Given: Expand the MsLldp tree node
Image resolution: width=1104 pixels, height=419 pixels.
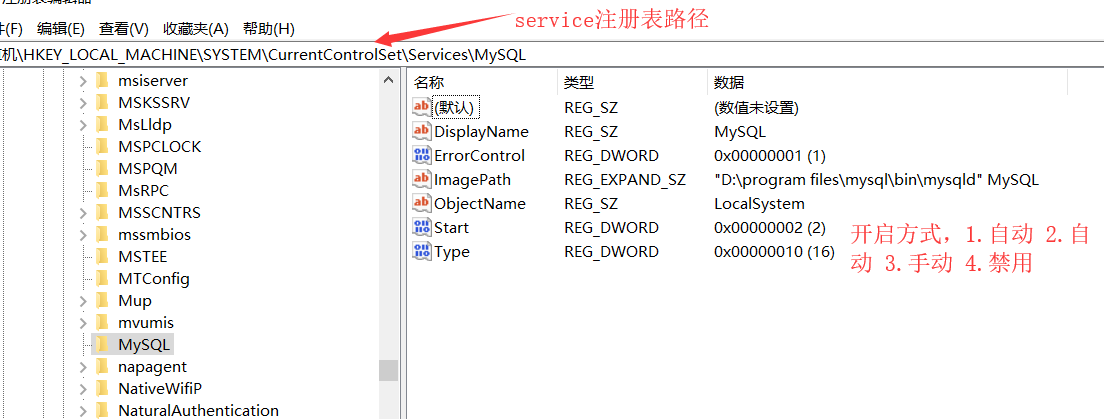Looking at the screenshot, I should [83, 125].
